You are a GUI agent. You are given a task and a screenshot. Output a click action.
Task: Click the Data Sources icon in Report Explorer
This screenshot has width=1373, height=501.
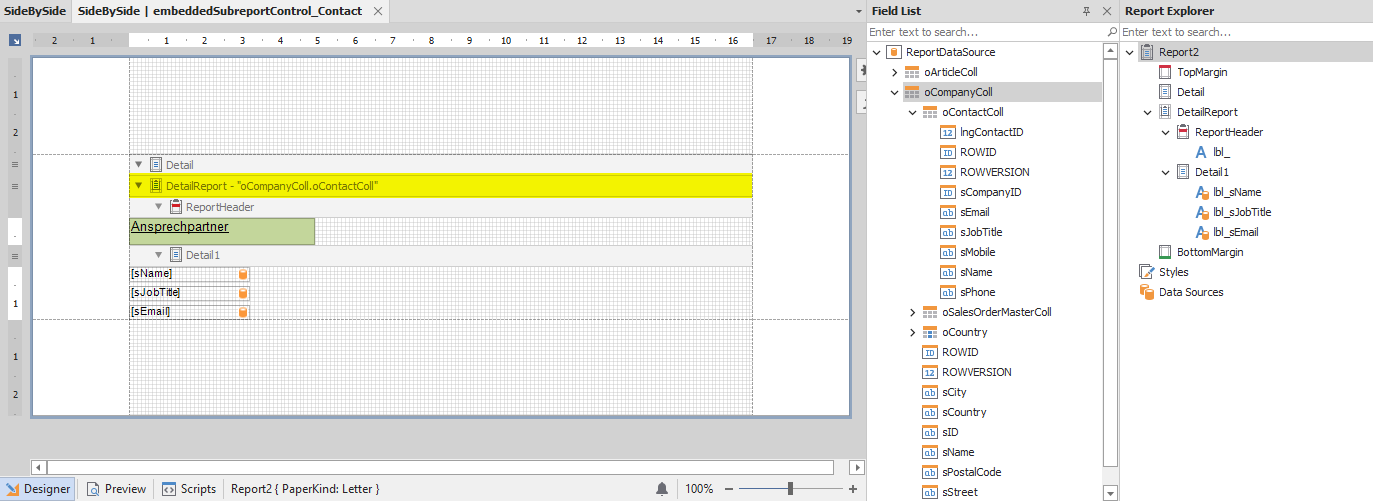click(1147, 292)
